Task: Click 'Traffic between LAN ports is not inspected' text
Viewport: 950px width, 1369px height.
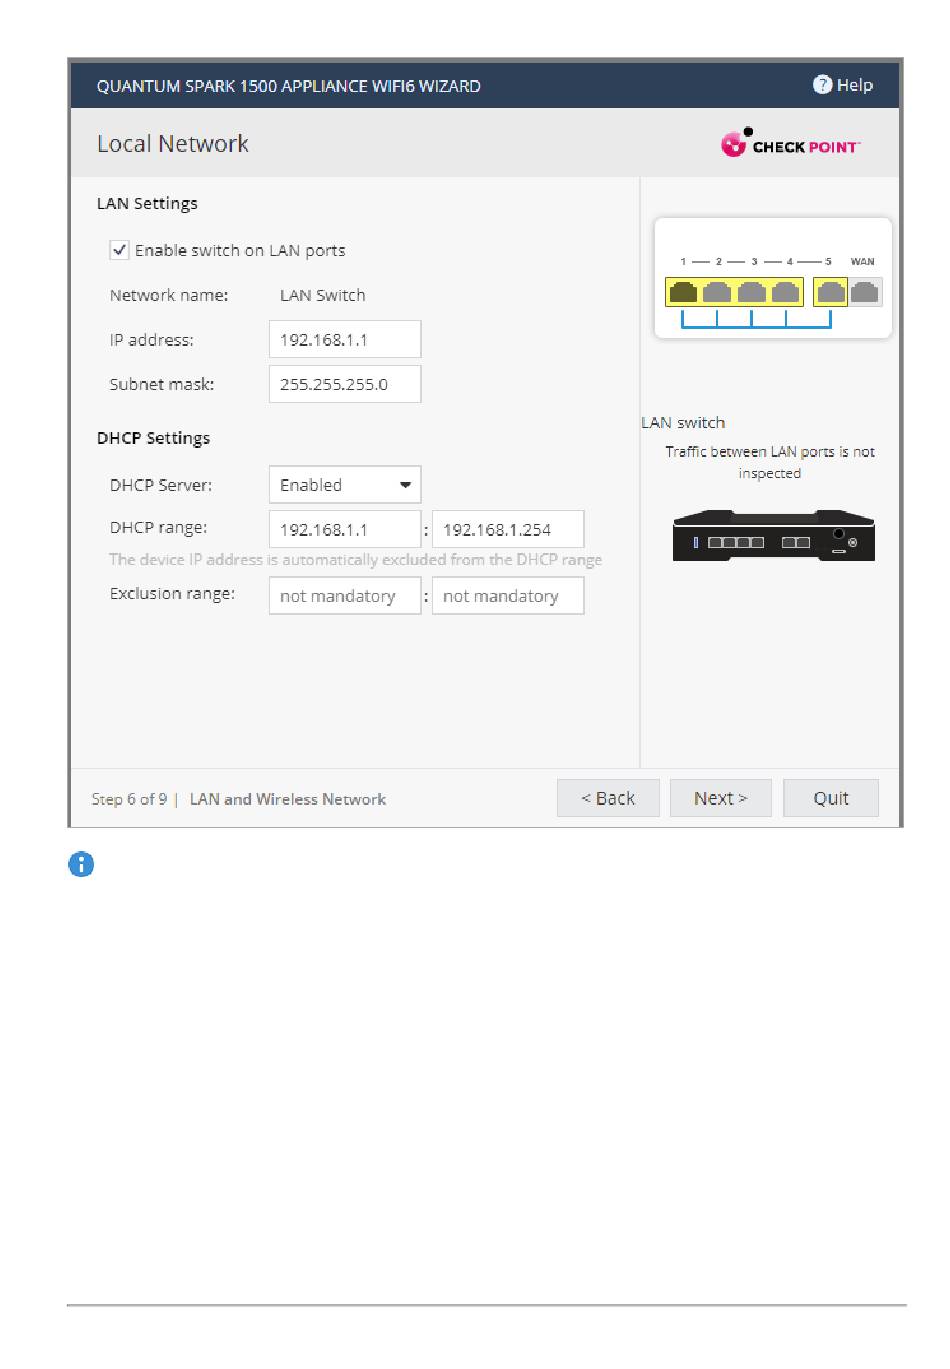Action: (x=770, y=462)
